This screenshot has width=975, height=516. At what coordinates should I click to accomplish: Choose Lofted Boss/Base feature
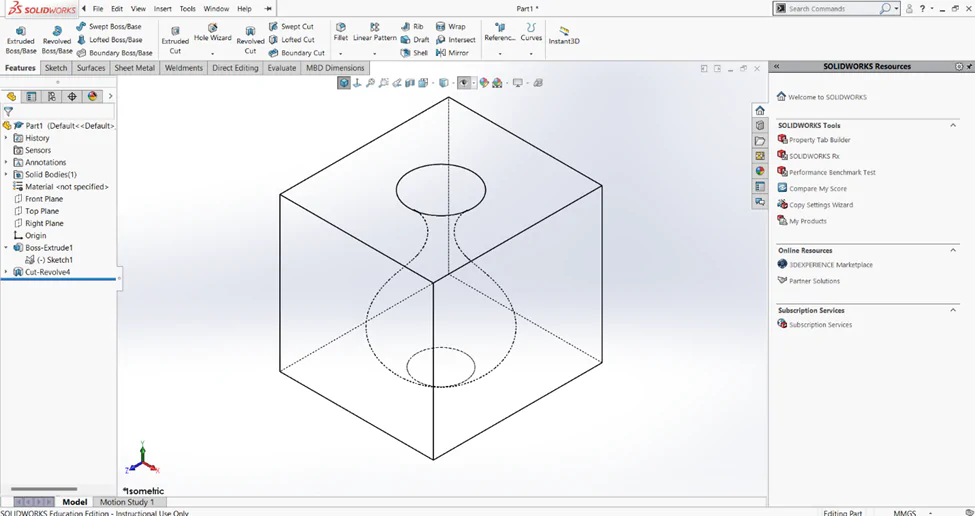point(109,40)
